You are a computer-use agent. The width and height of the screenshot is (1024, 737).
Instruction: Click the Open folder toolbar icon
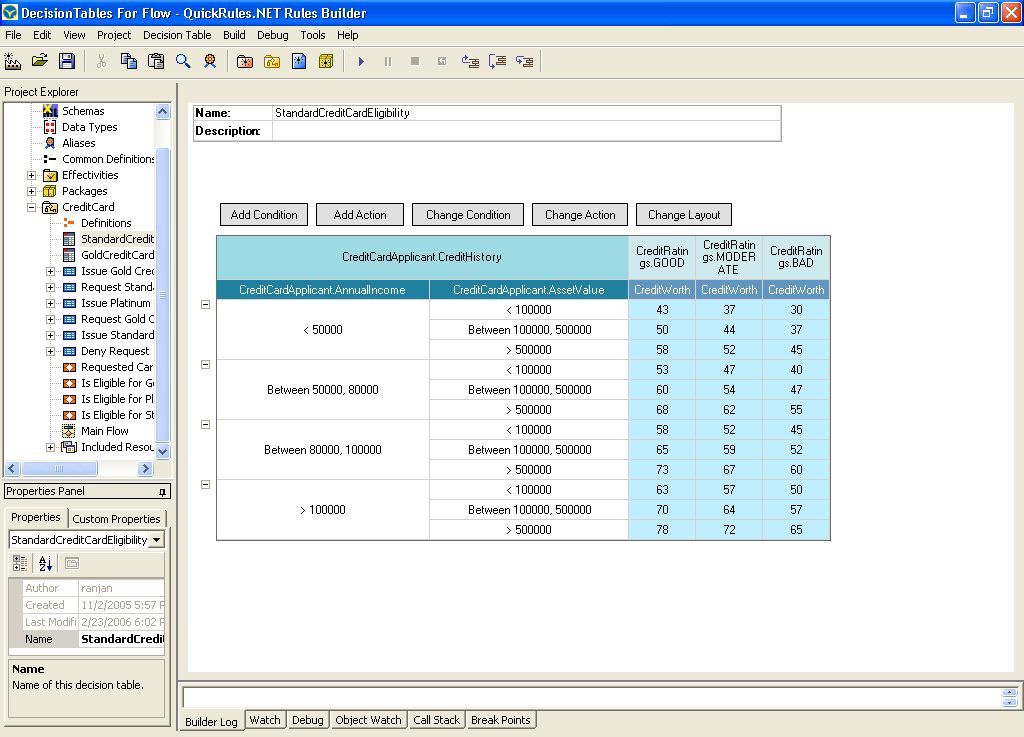pyautogui.click(x=40, y=61)
